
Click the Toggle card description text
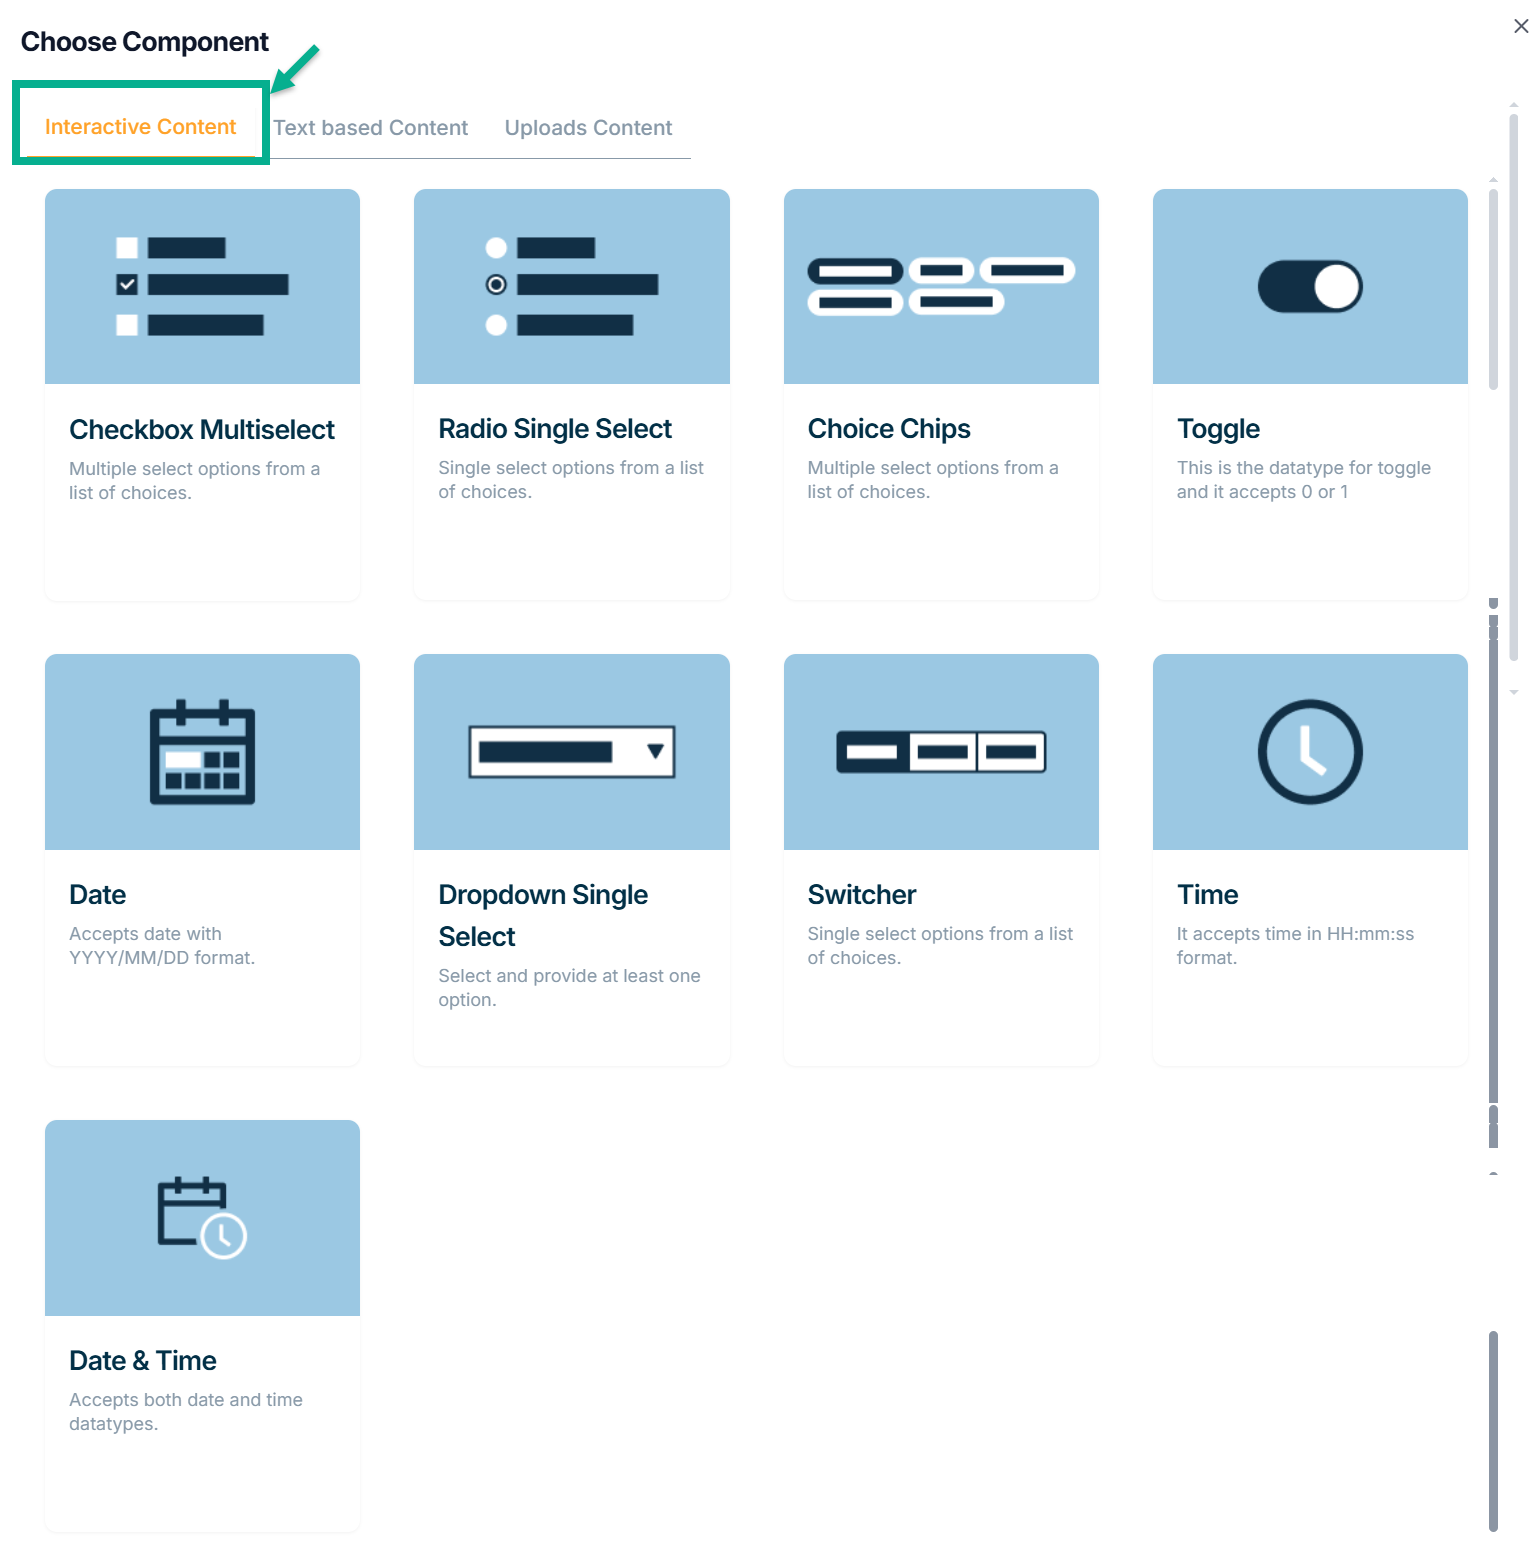[x=1303, y=480]
